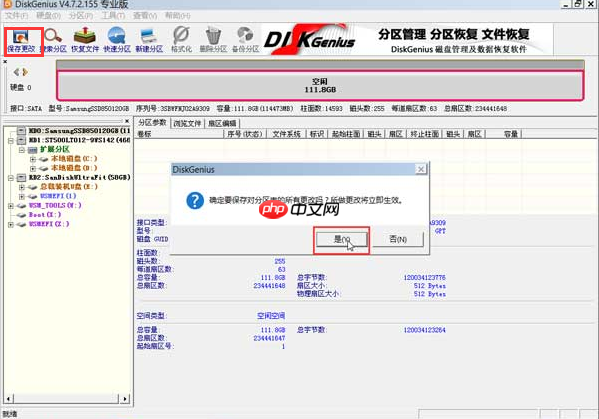Open the 工具(T) menu

coord(113,16)
